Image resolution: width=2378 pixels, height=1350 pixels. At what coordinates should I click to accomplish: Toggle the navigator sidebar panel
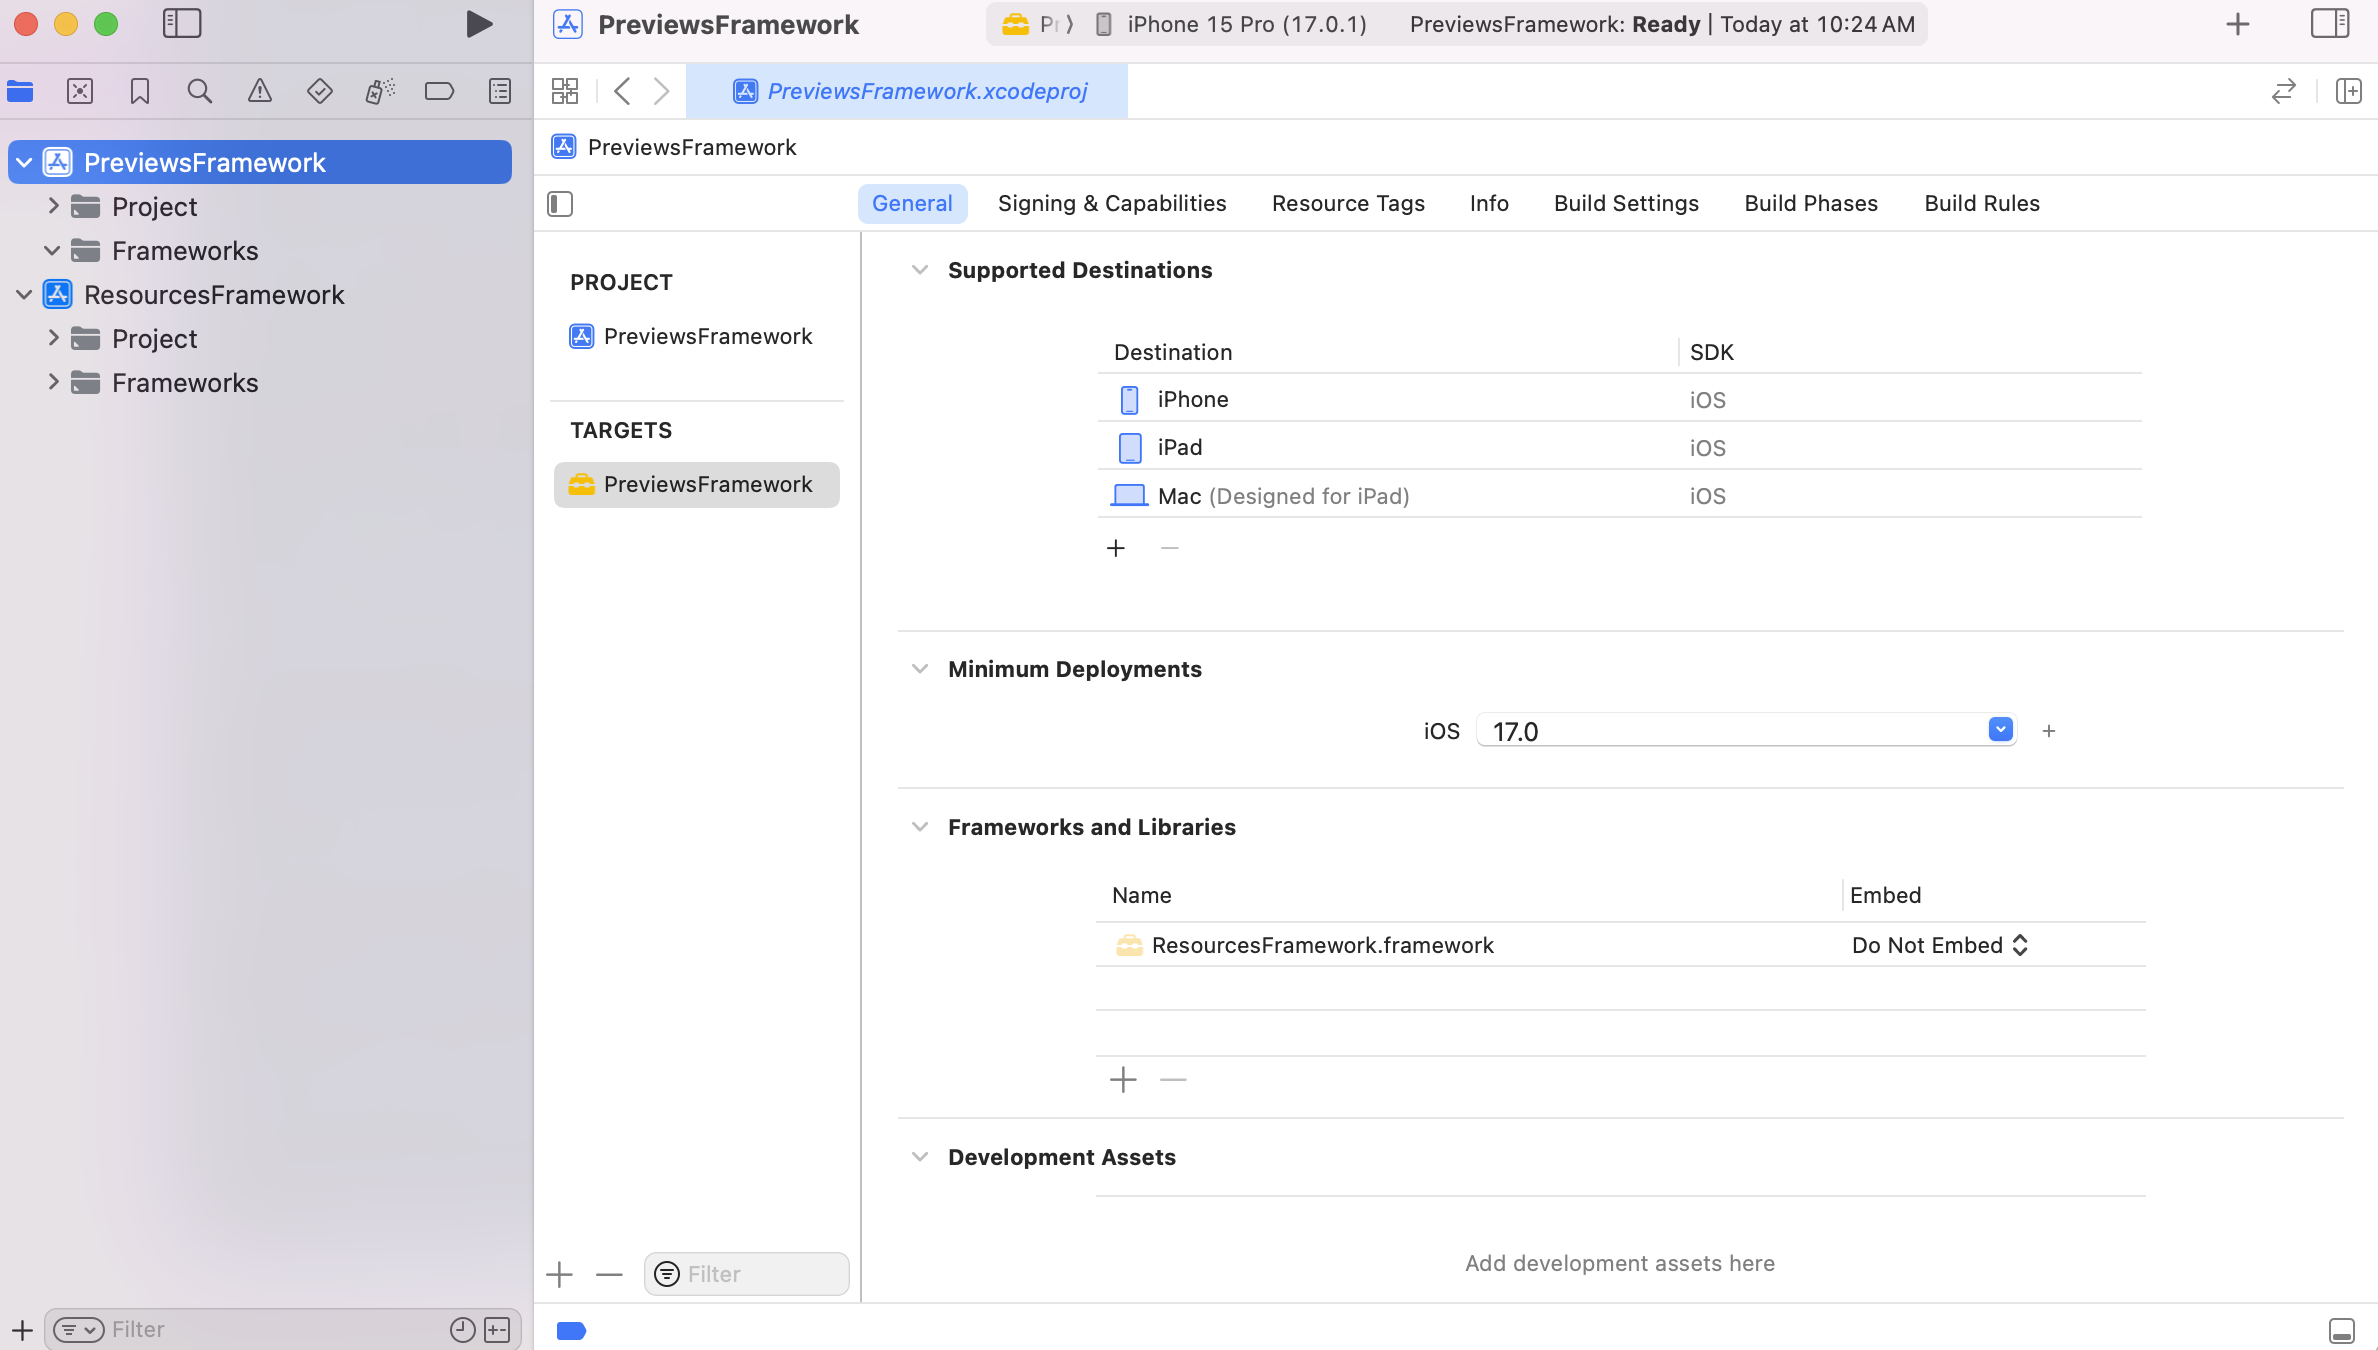(182, 24)
